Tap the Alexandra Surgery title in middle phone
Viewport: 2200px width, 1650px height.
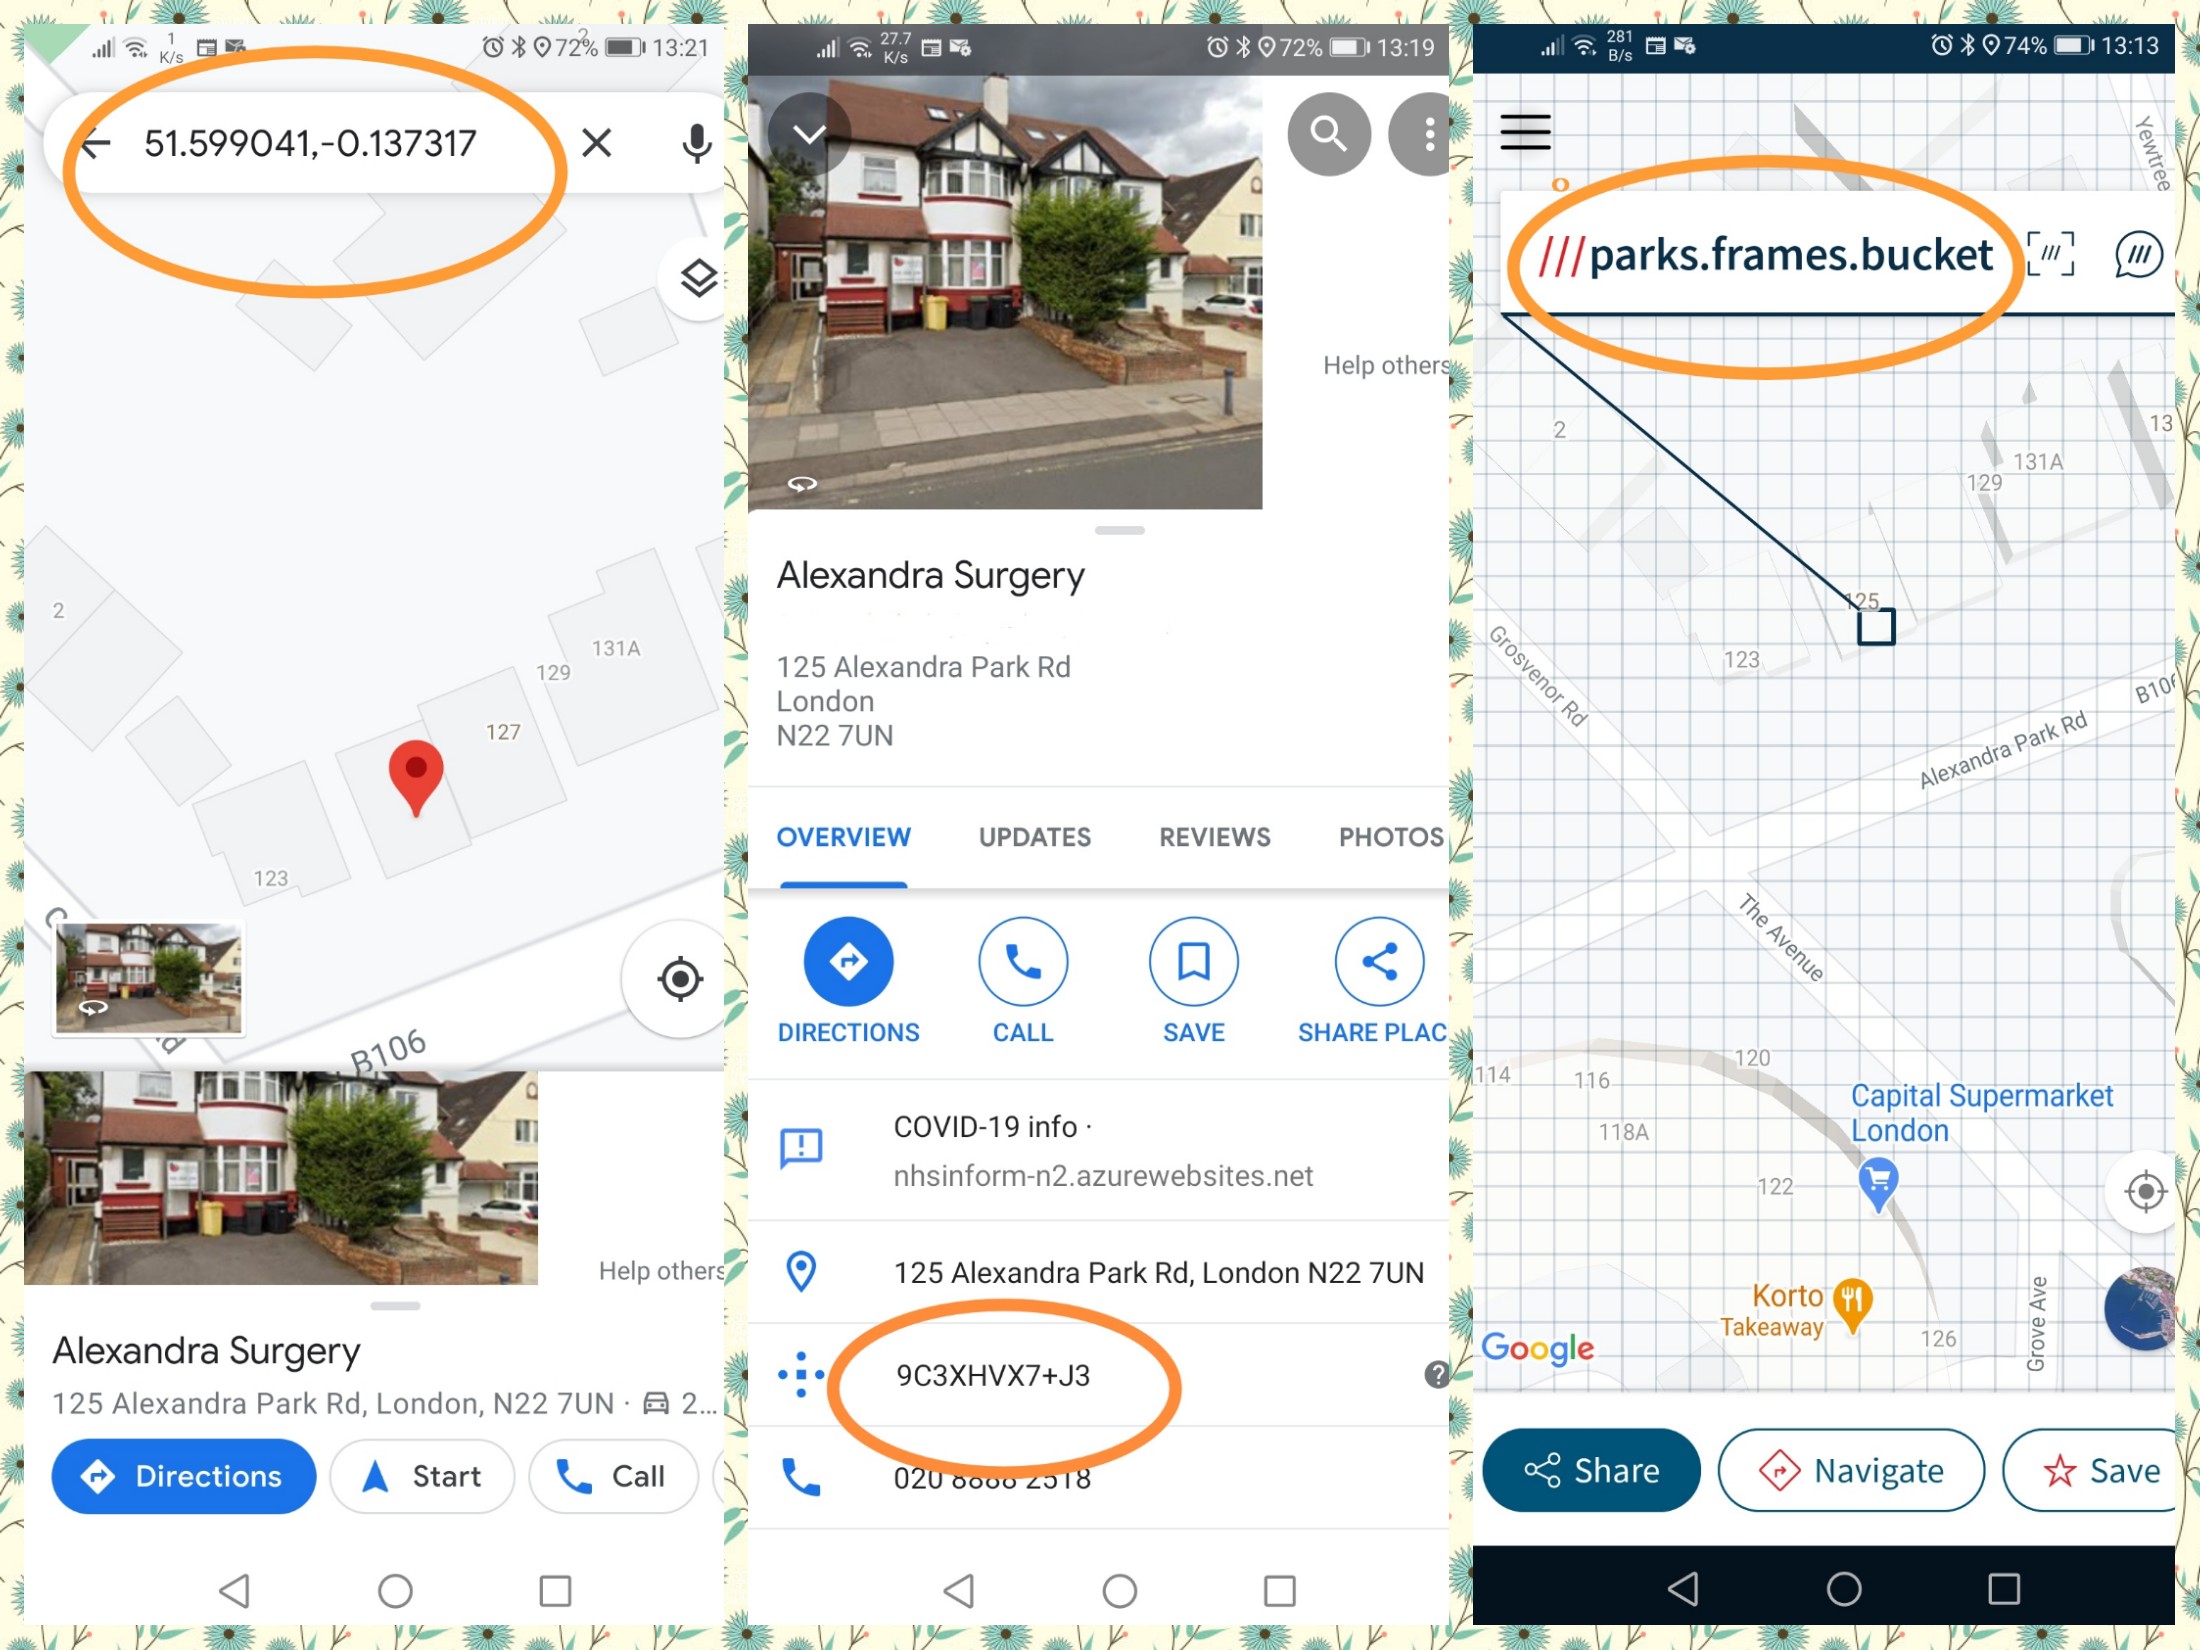click(930, 576)
